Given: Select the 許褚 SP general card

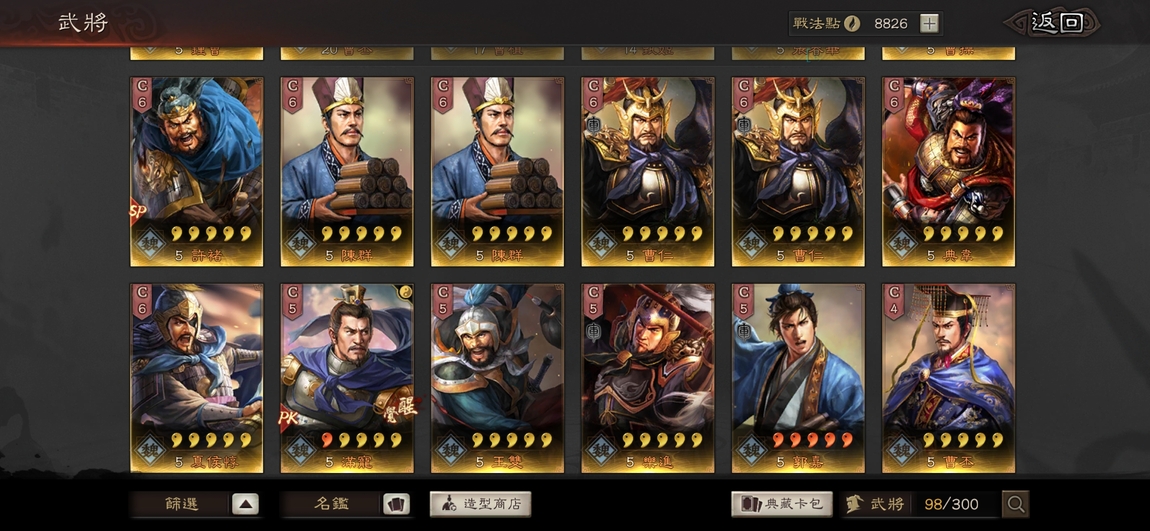Looking at the screenshot, I should point(197,172).
